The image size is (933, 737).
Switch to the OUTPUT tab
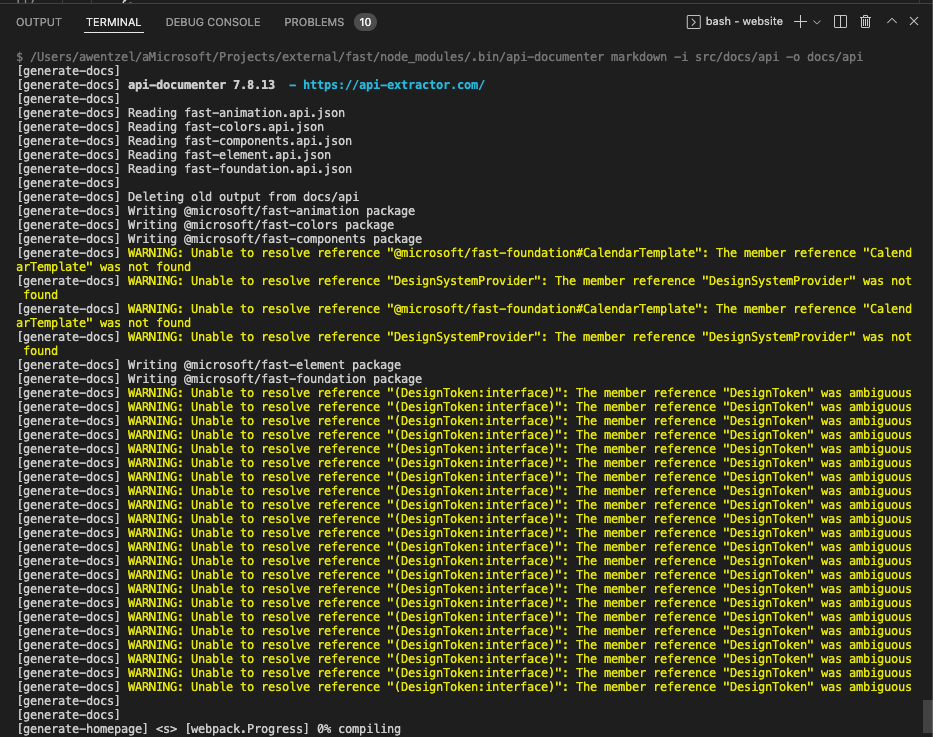(x=38, y=22)
